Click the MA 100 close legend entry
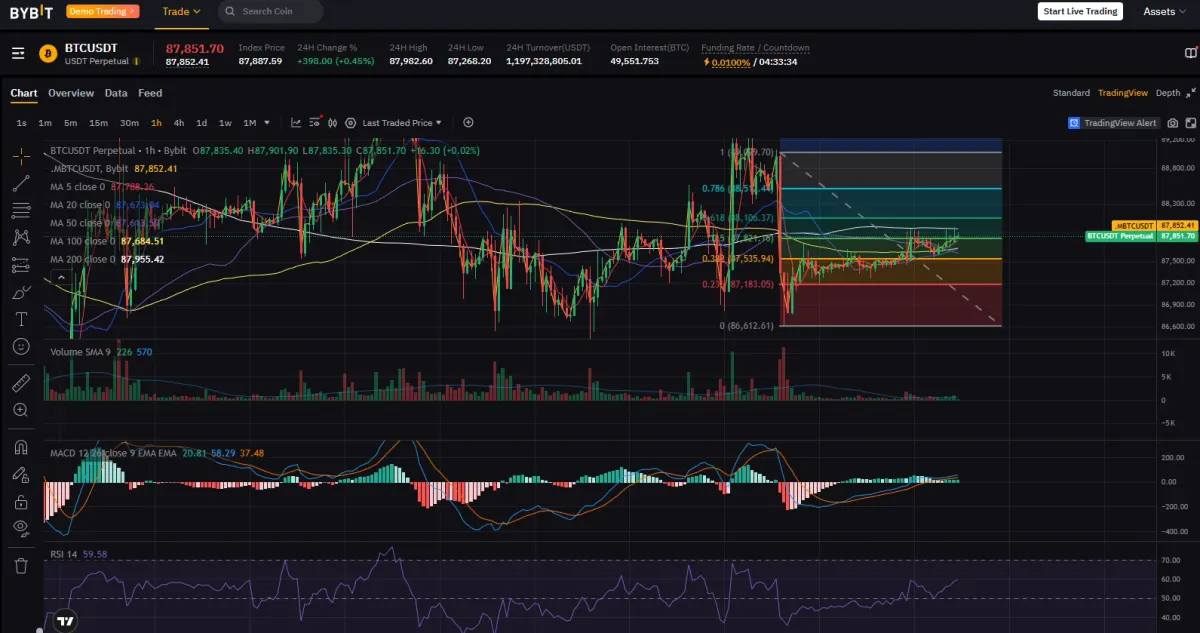This screenshot has height=633, width=1200. 107,241
